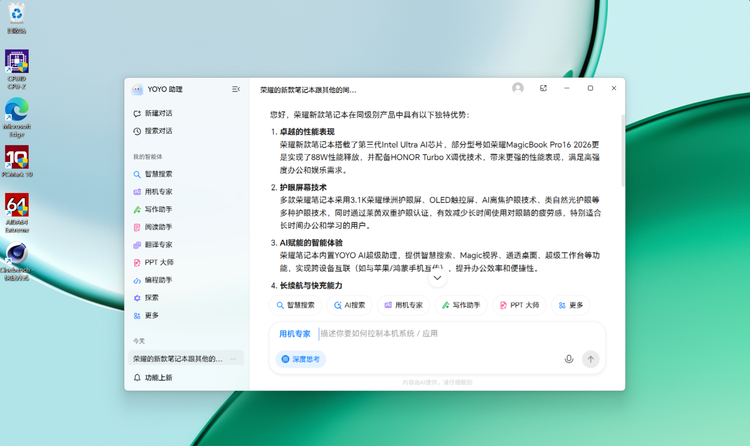Expand 更多 chip above the input box
Image resolution: width=750 pixels, height=446 pixels.
coord(571,305)
